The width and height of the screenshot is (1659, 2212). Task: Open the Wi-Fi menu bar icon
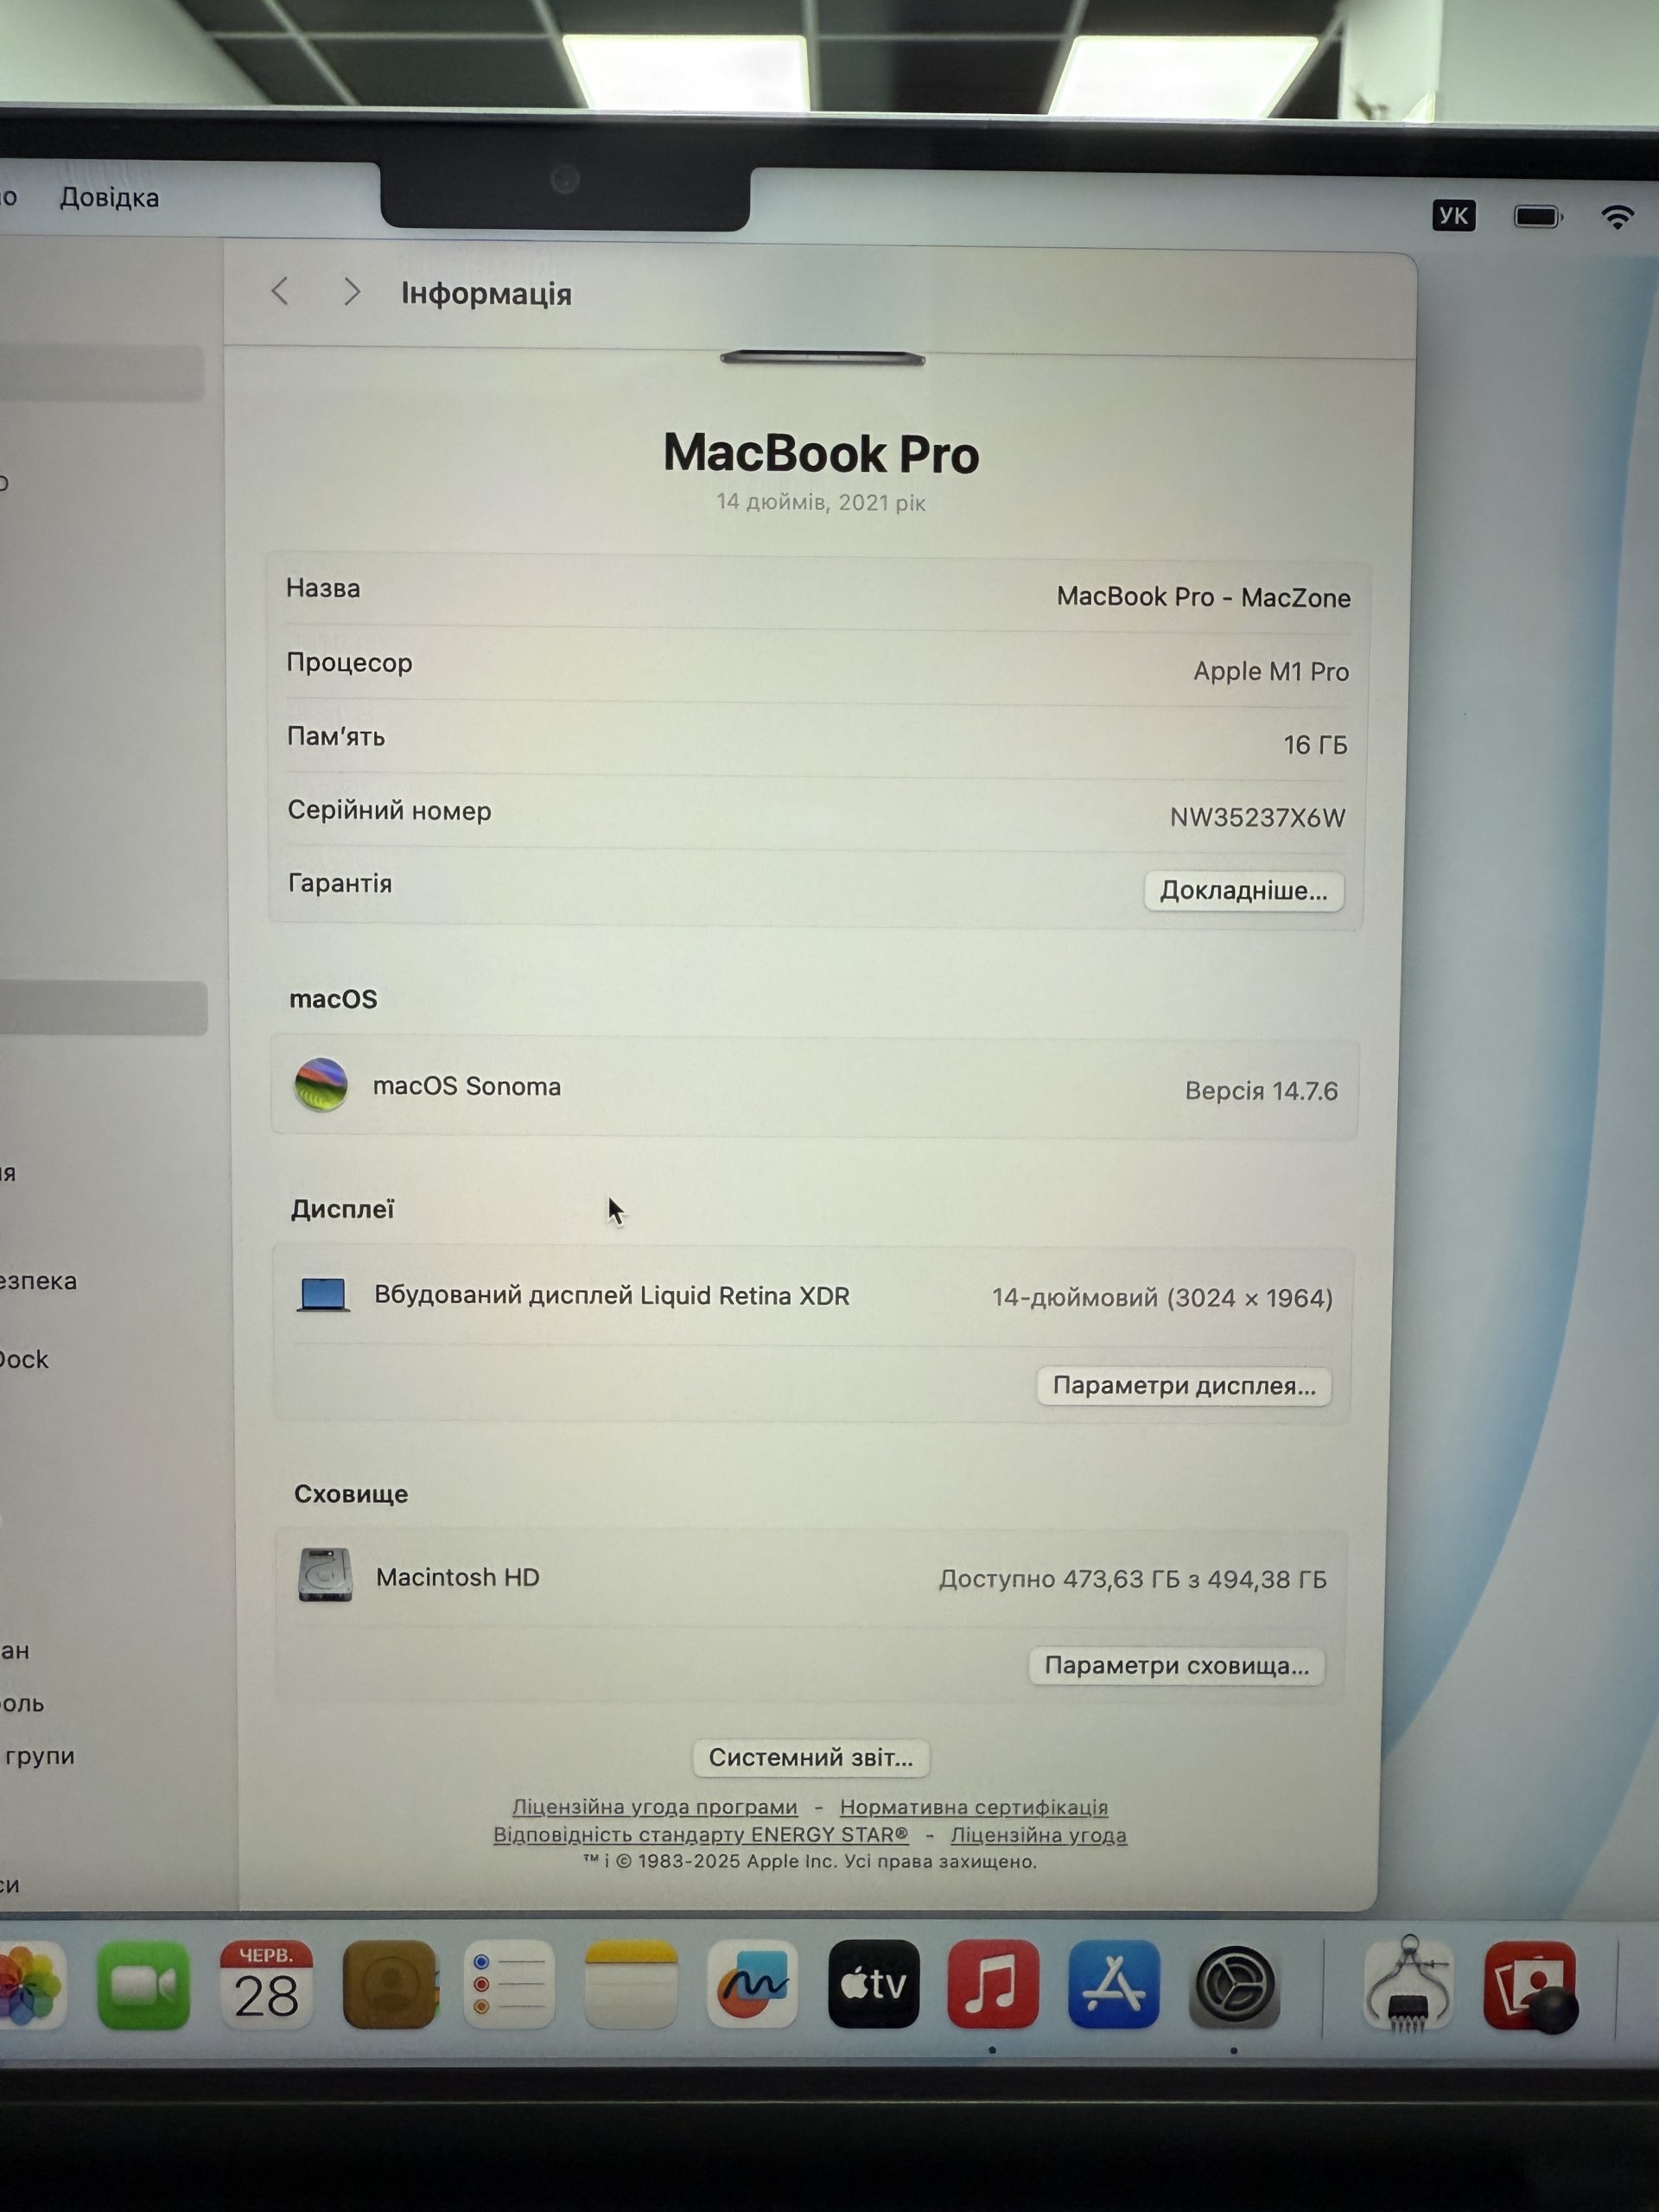pos(1618,217)
